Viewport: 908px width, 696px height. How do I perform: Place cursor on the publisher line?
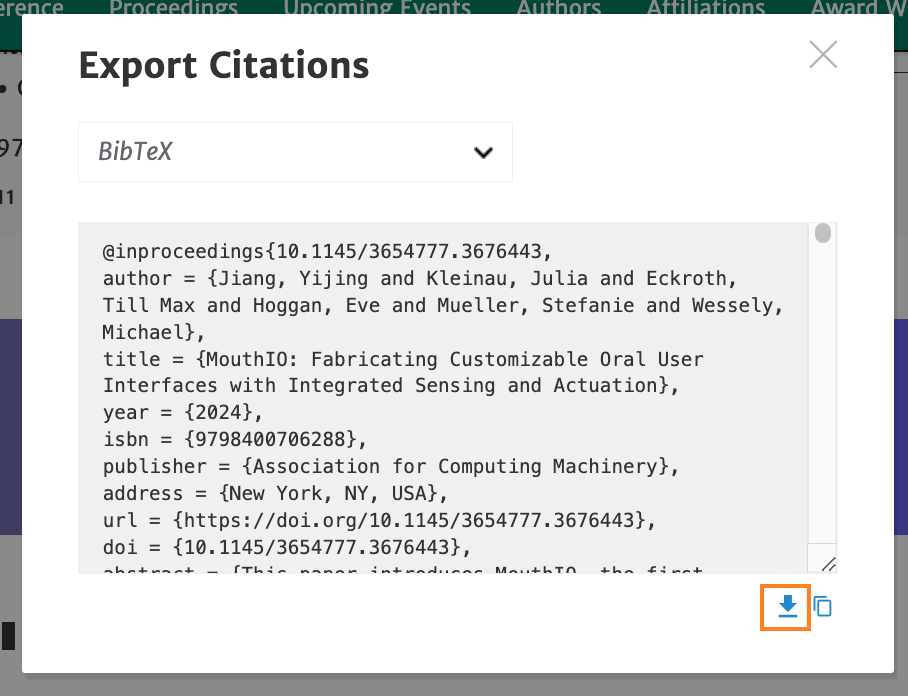391,466
